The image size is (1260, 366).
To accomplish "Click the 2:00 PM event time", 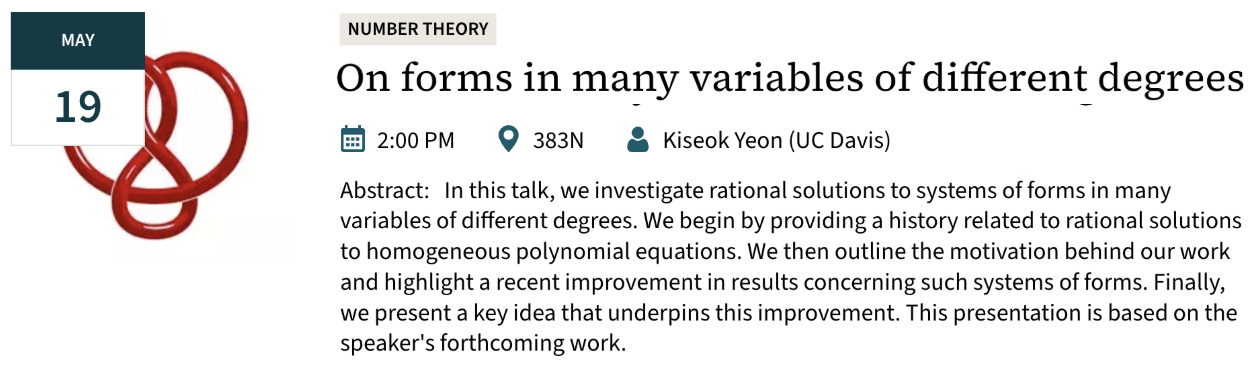I will click(416, 141).
